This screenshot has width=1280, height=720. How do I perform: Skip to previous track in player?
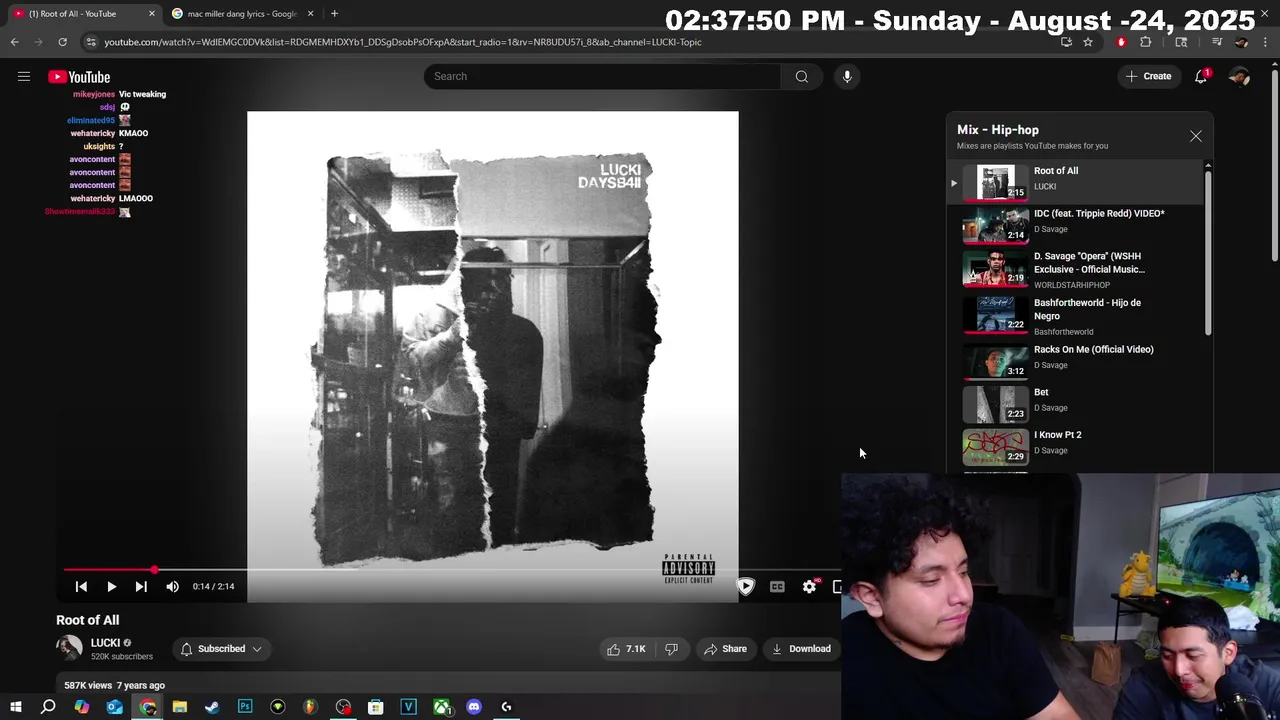pyautogui.click(x=81, y=587)
